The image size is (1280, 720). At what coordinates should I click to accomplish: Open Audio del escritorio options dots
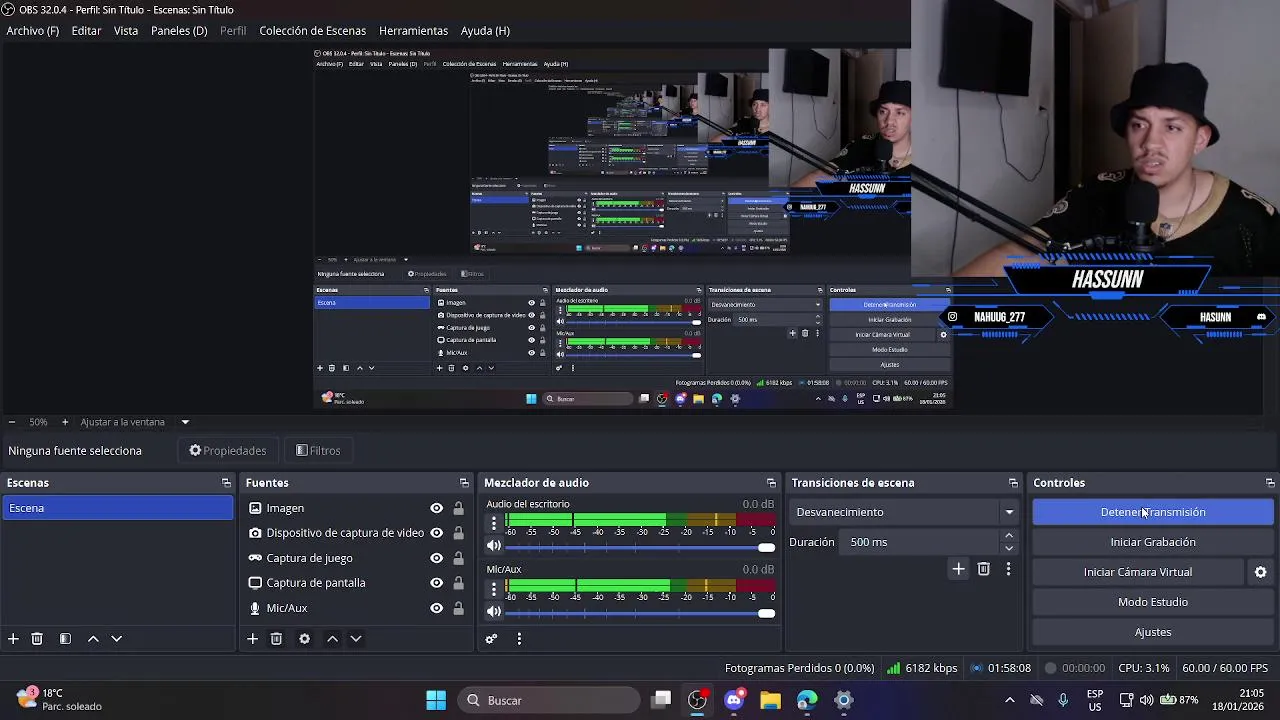point(493,524)
